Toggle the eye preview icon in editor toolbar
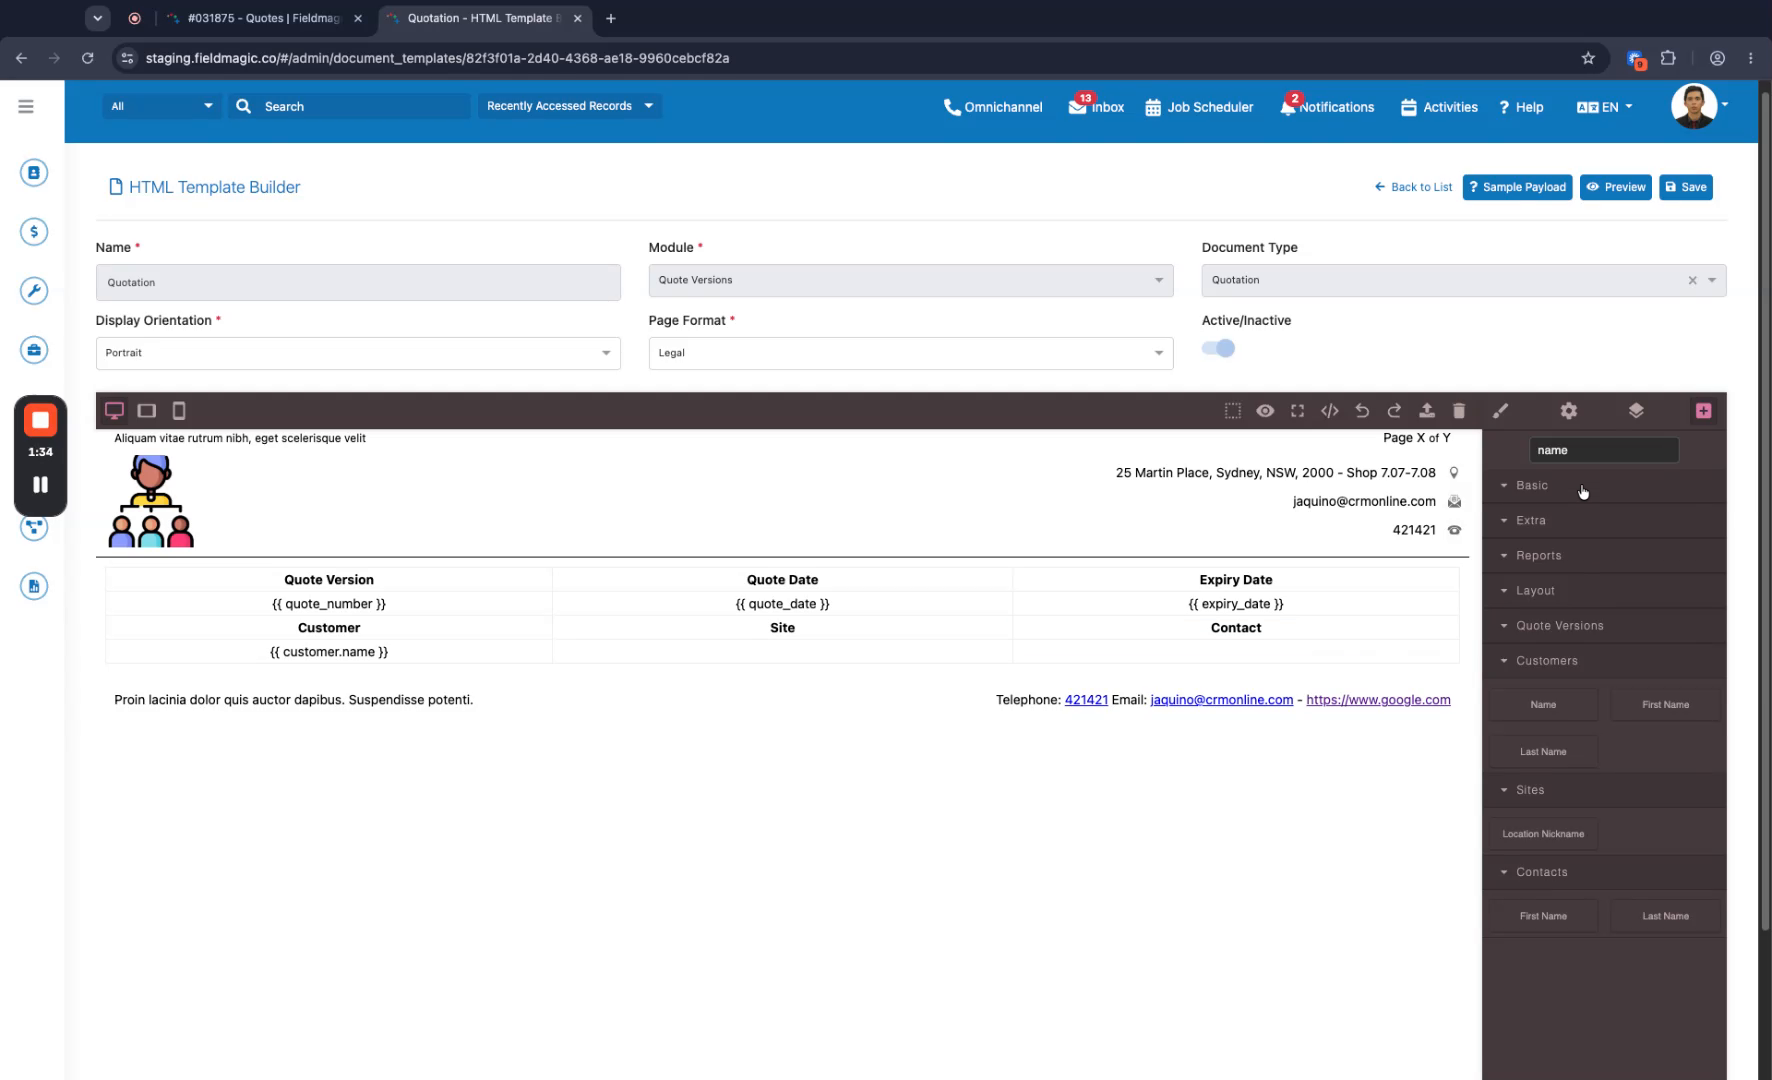This screenshot has width=1772, height=1080. point(1265,411)
